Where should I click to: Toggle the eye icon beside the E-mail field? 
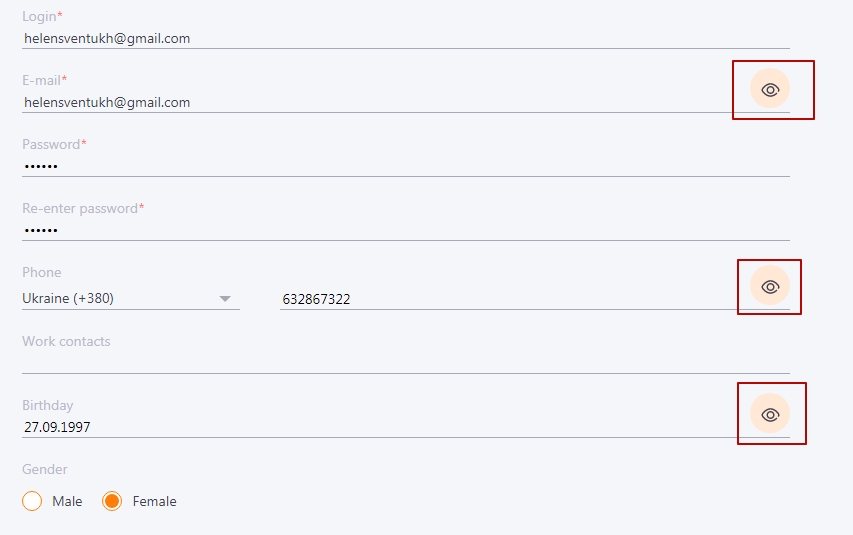point(770,89)
